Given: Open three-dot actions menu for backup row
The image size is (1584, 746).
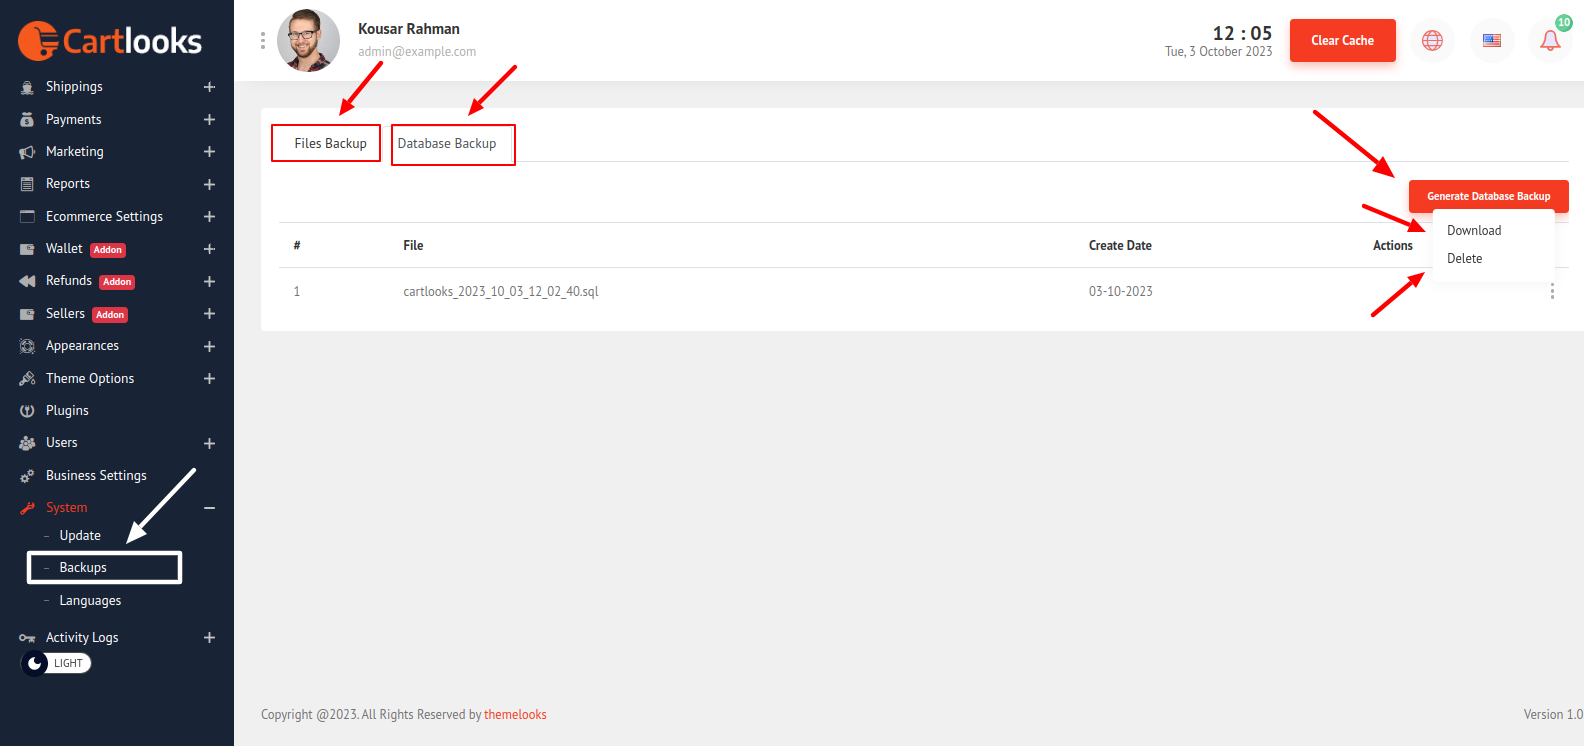Looking at the screenshot, I should [x=1551, y=291].
